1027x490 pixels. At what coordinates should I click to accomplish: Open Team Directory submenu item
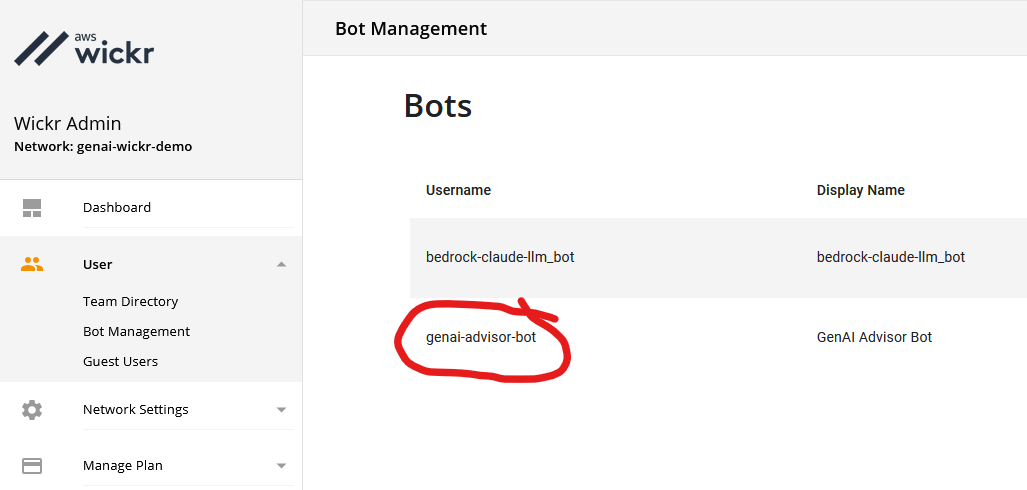130,301
